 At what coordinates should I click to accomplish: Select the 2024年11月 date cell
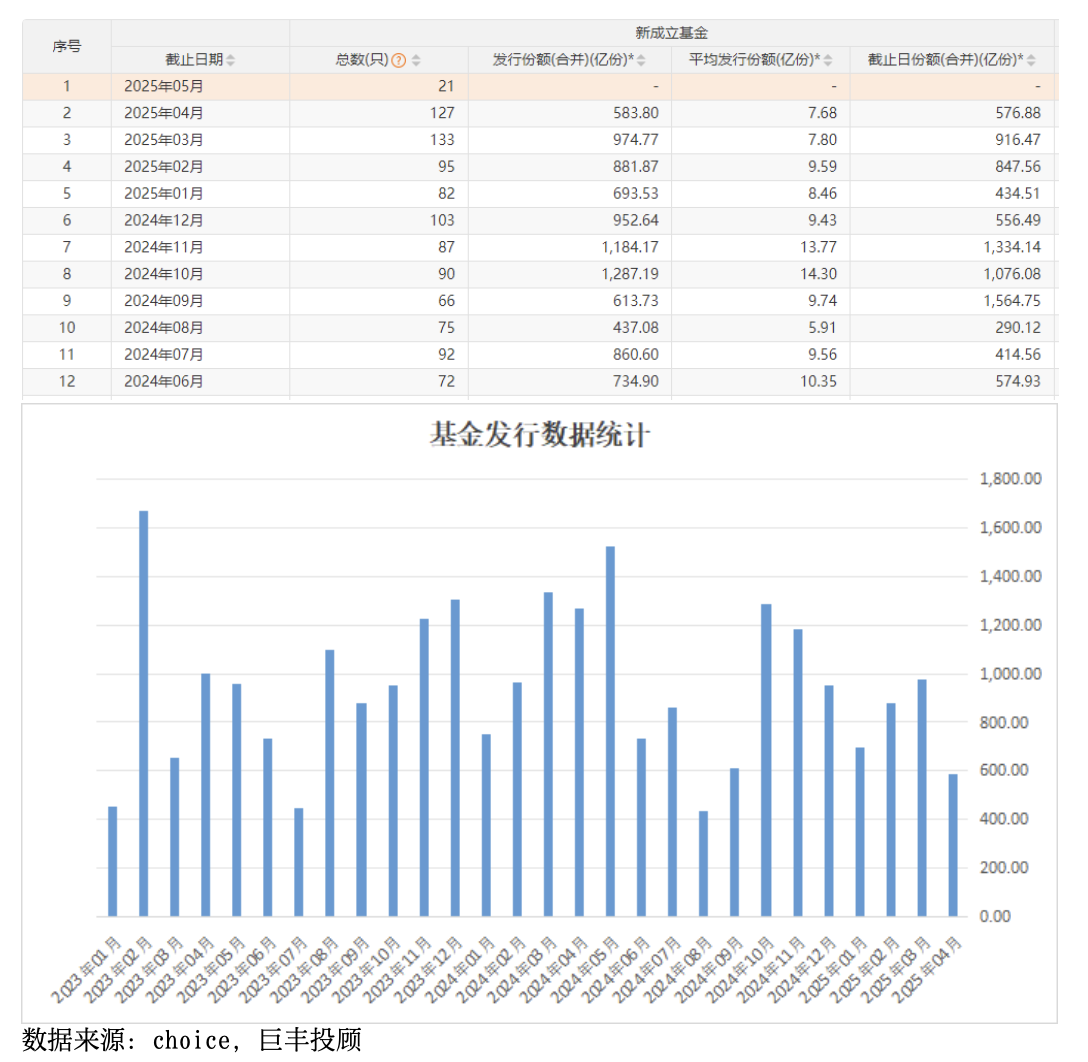click(164, 247)
